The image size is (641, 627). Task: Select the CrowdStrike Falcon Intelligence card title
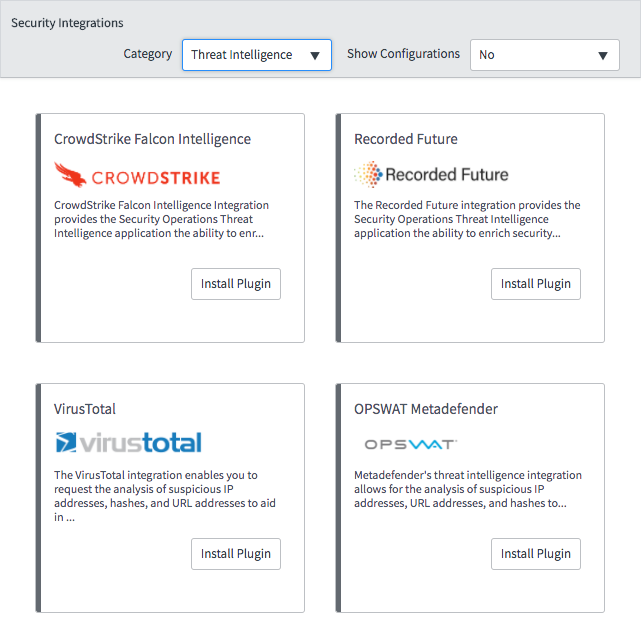pos(152,139)
